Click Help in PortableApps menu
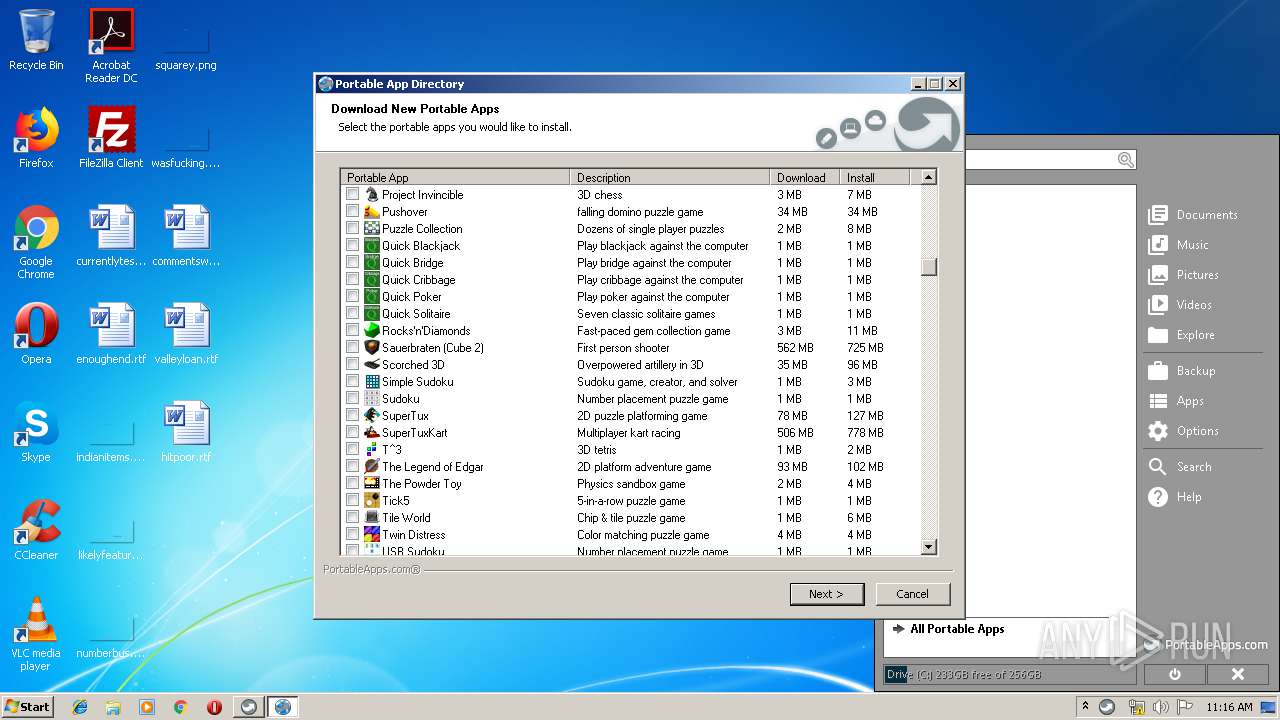Viewport: 1280px width, 720px height. [x=1175, y=497]
